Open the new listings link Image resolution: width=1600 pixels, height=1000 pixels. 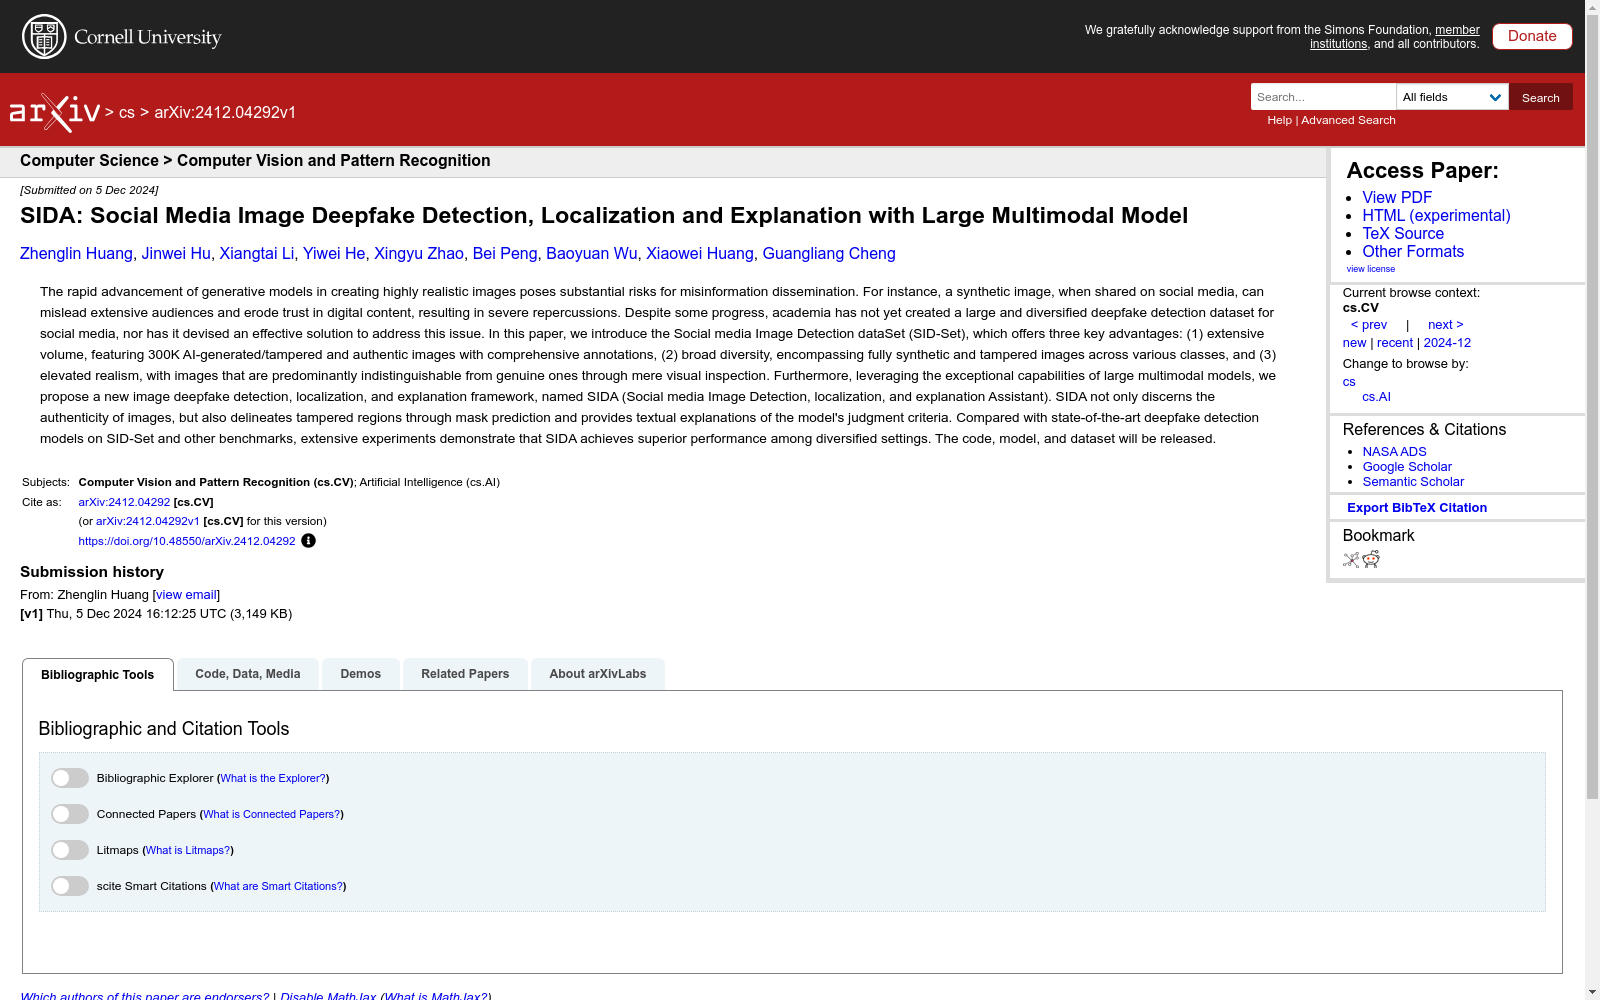[x=1354, y=343]
